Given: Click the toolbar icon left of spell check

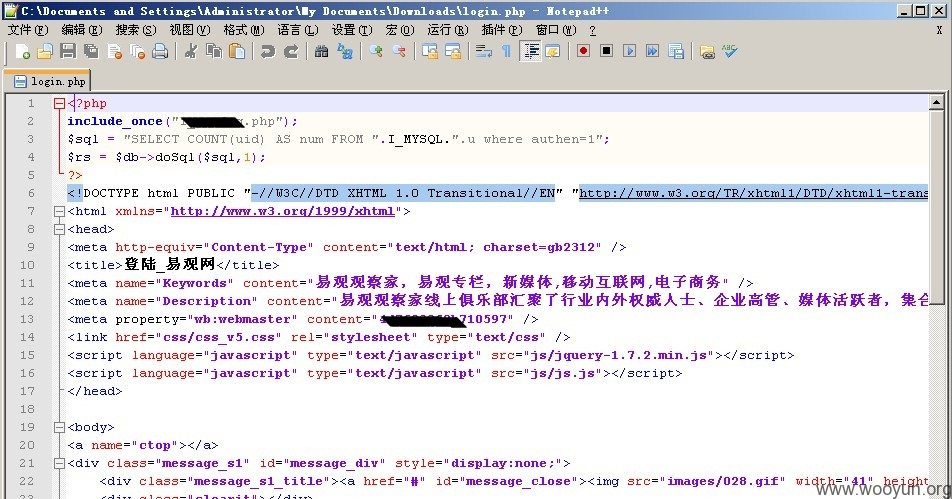Looking at the screenshot, I should [x=707, y=52].
